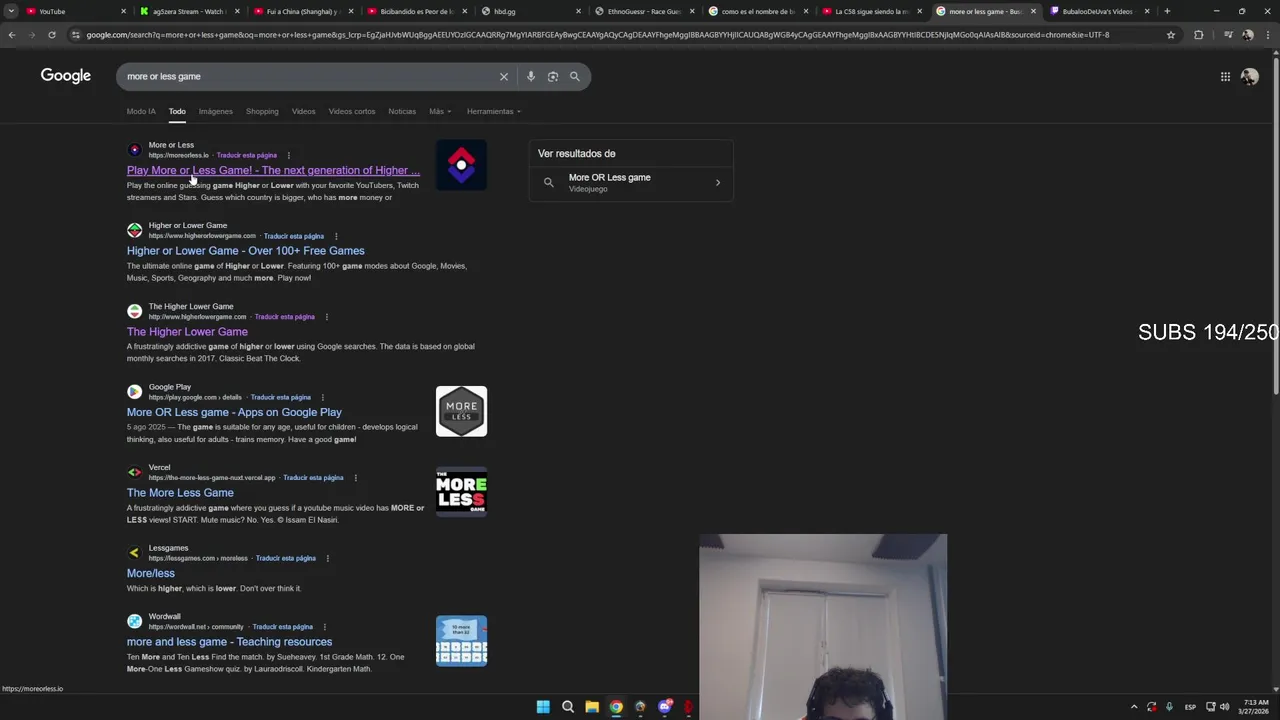This screenshot has width=1280, height=720.
Task: Open the taskbar volume control
Action: point(1224,707)
